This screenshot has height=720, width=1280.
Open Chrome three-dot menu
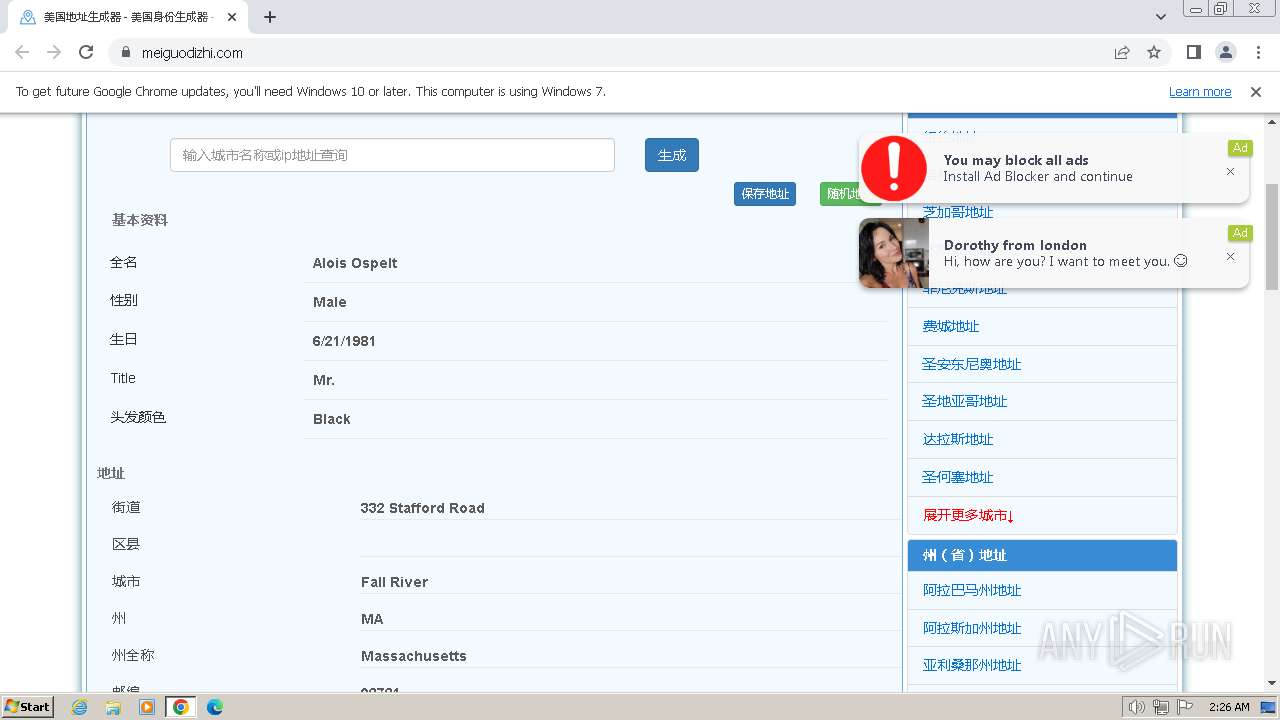pyautogui.click(x=1258, y=53)
